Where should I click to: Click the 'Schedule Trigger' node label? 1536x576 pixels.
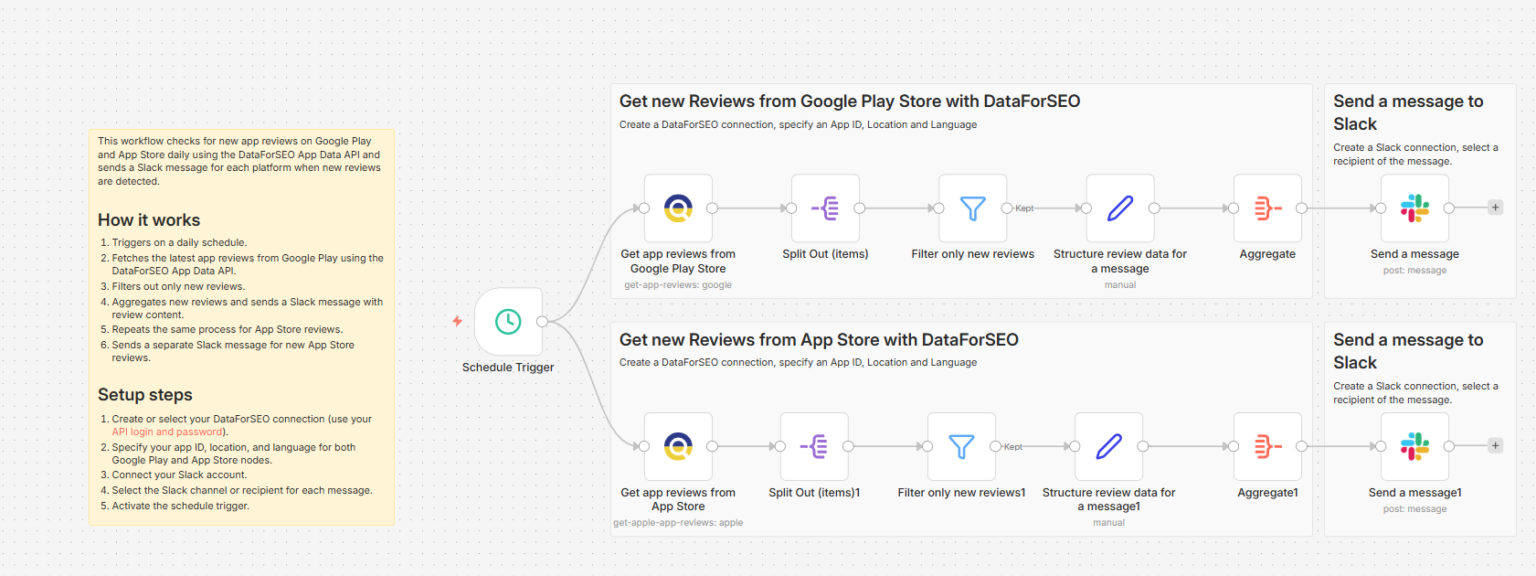tap(508, 367)
